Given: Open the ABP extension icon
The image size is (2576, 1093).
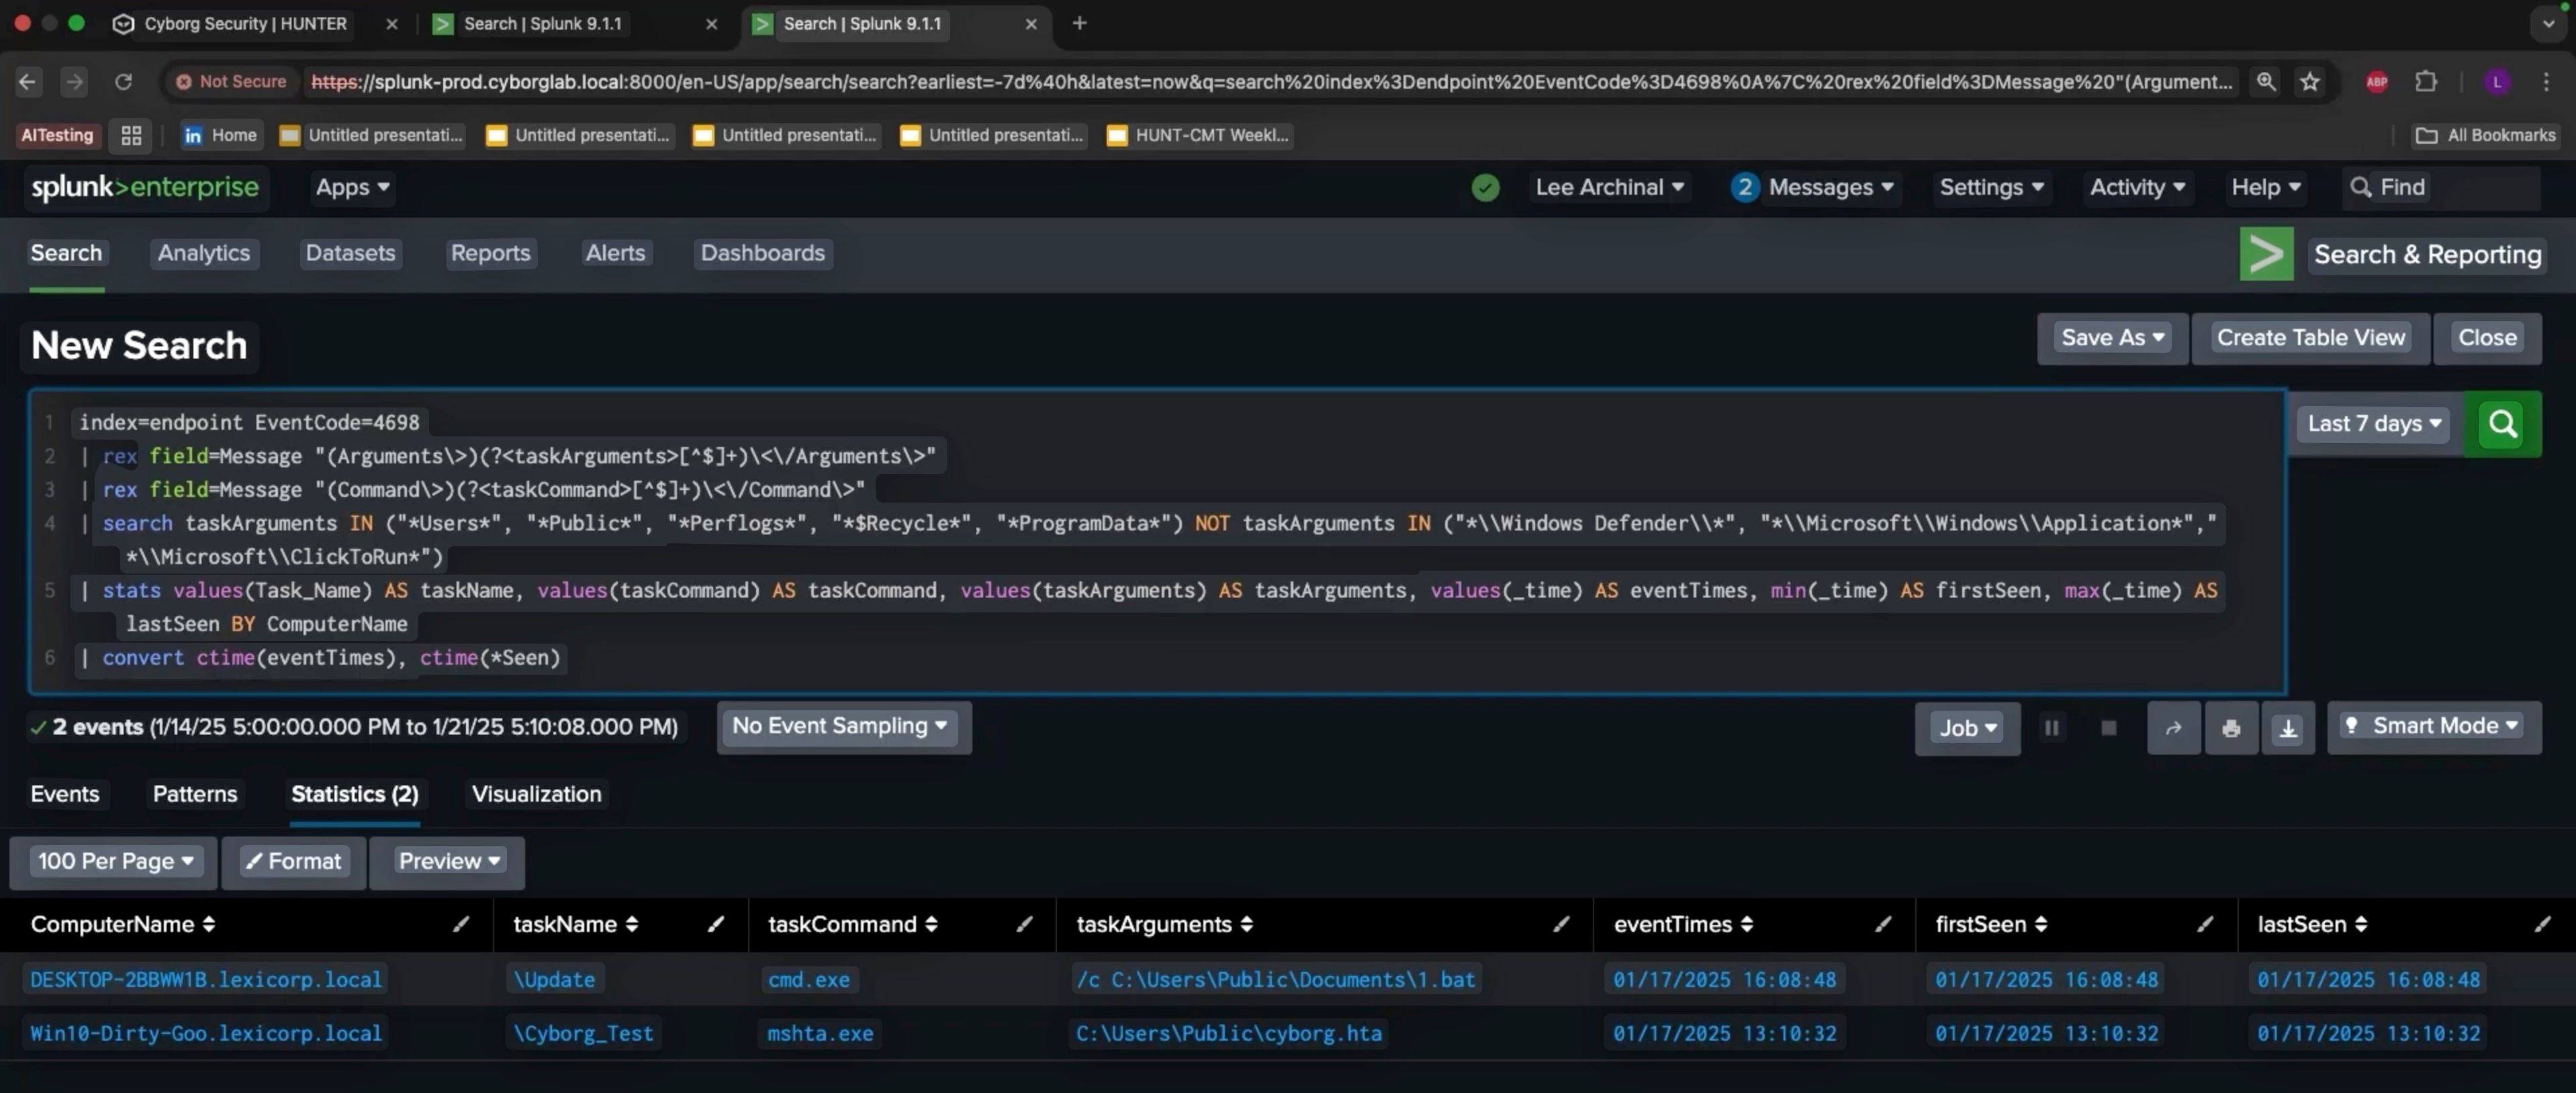Looking at the screenshot, I should [x=2377, y=82].
